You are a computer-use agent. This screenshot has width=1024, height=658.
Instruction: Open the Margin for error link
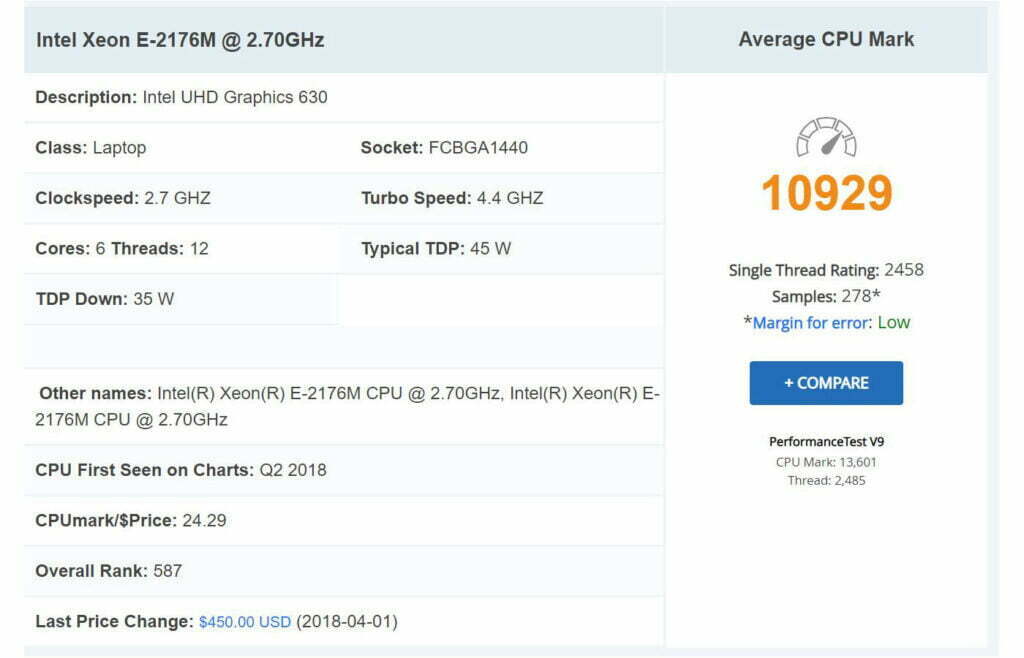(x=810, y=322)
